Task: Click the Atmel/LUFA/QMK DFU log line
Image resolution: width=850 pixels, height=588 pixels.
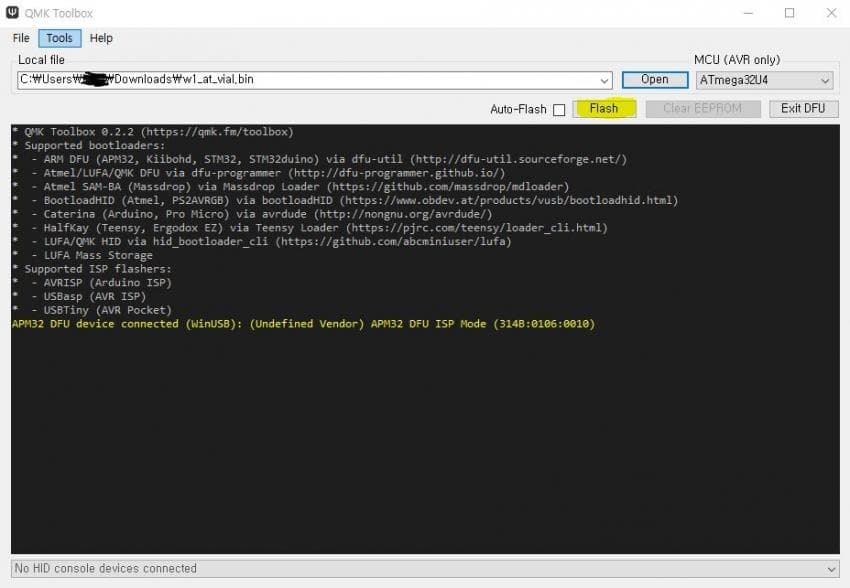Action: [259, 173]
